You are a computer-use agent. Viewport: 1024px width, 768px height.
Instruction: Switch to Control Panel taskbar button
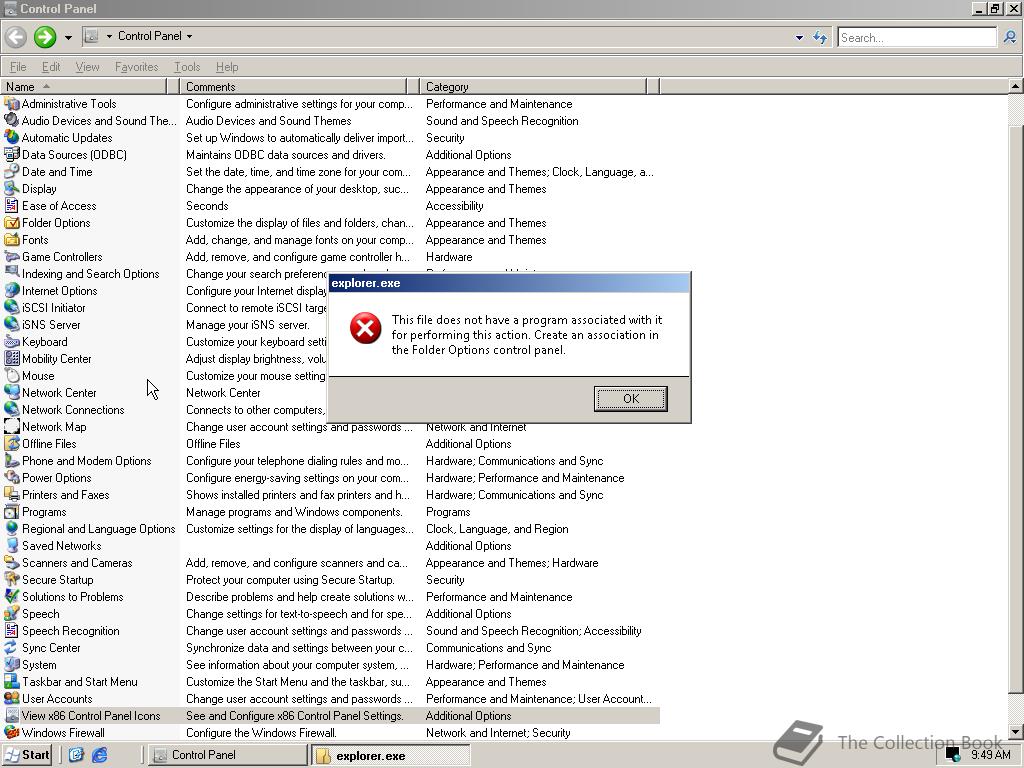[227, 755]
